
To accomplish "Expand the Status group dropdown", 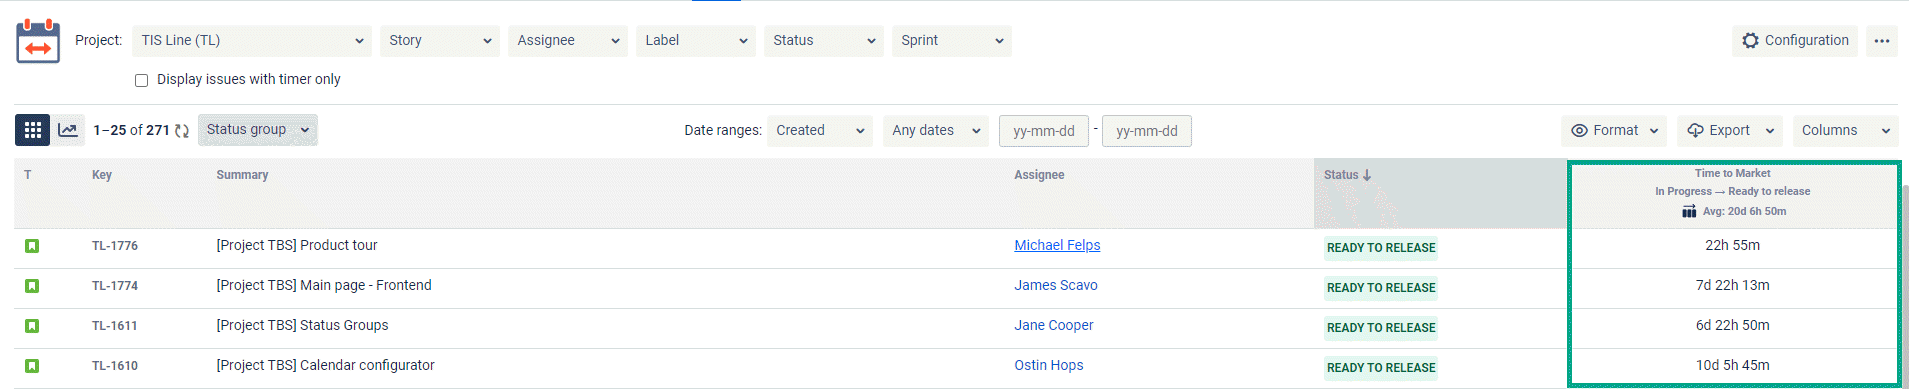I will 258,130.
